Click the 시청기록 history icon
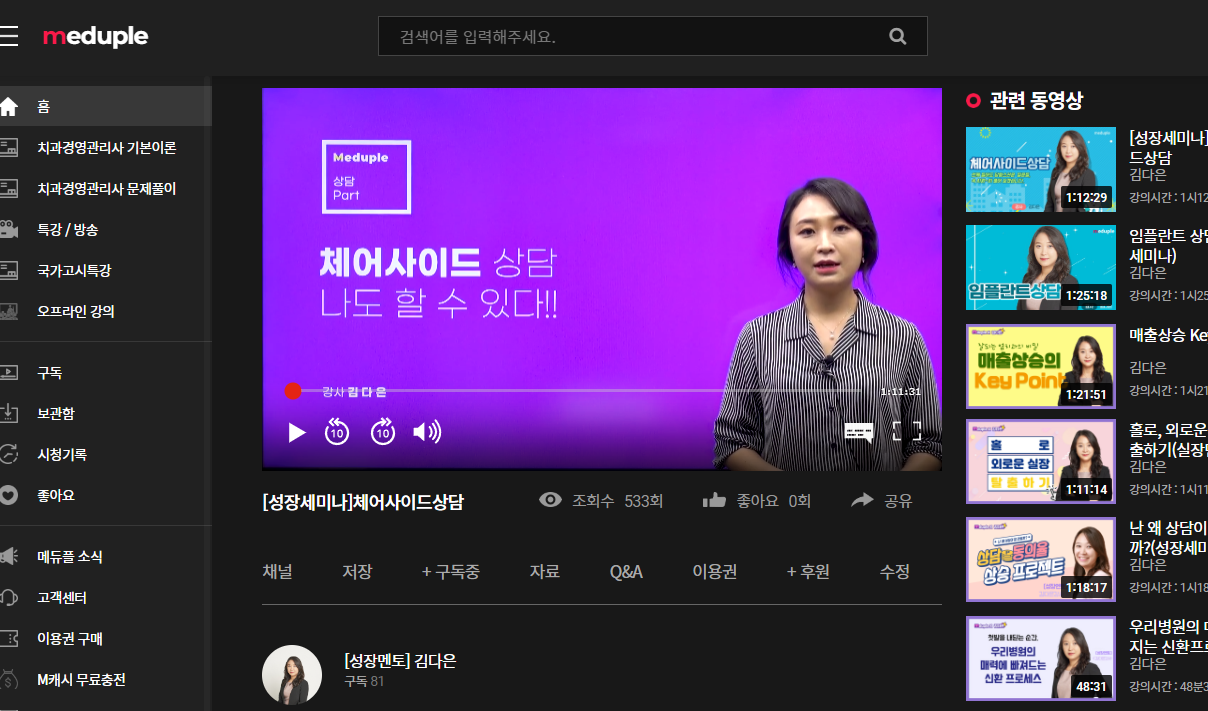The image size is (1208, 711). pos(9,454)
